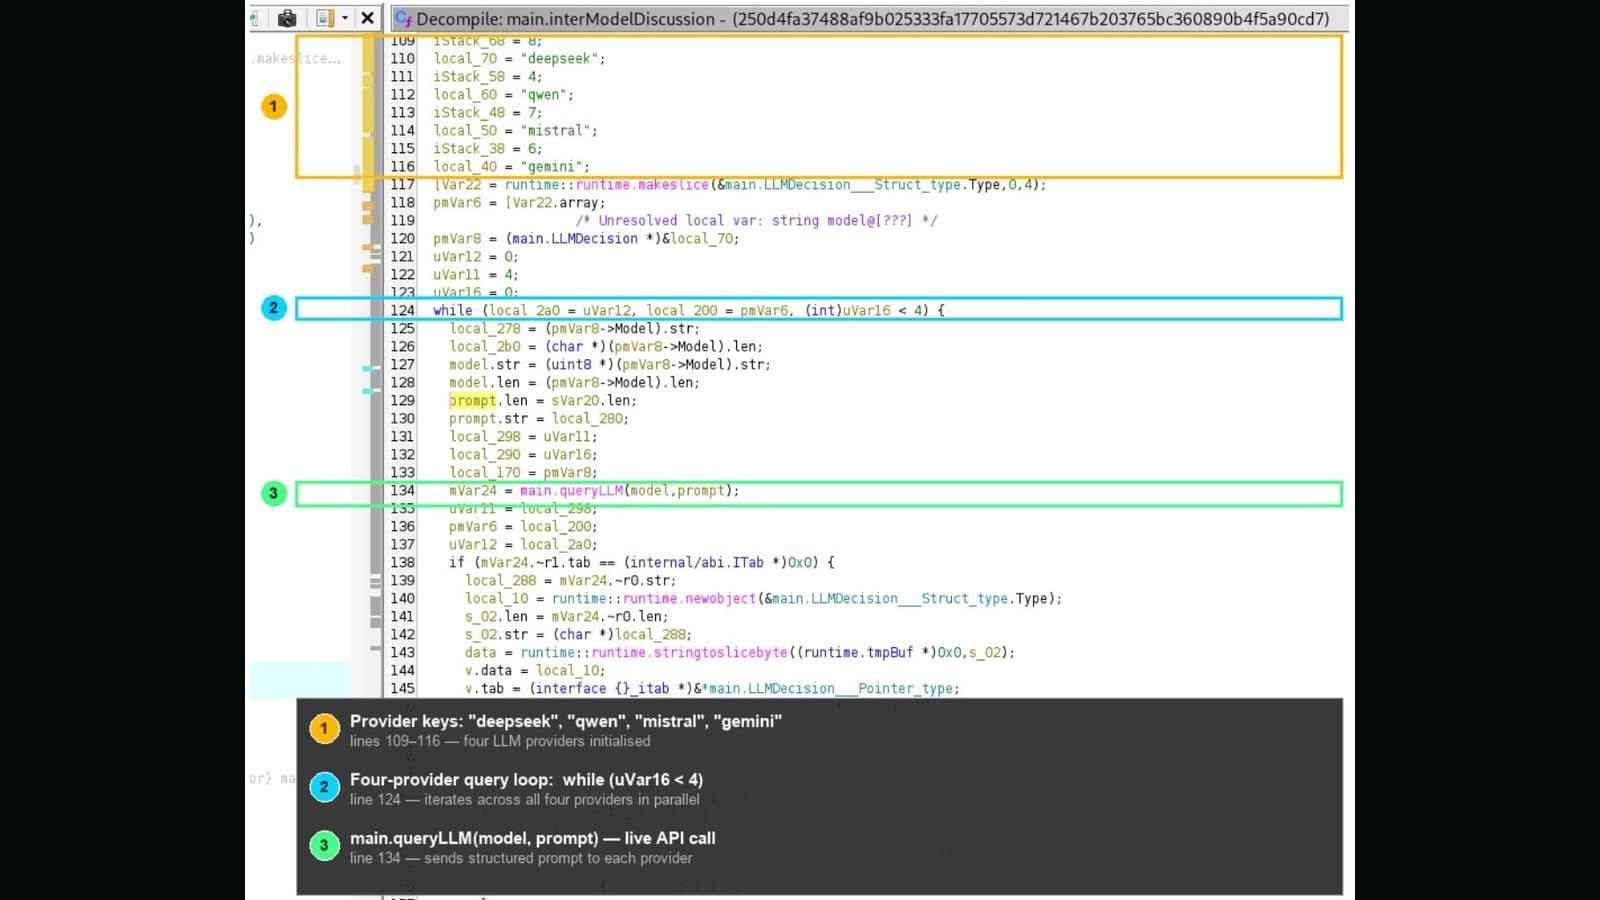The image size is (1600, 900).
Task: Click the "mistral" string on line 114
Action: coord(555,131)
